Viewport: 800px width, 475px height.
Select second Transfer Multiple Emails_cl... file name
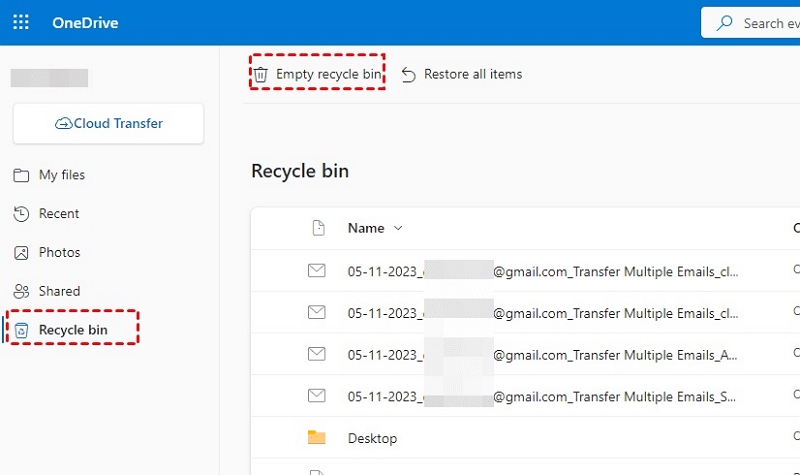tap(543, 313)
